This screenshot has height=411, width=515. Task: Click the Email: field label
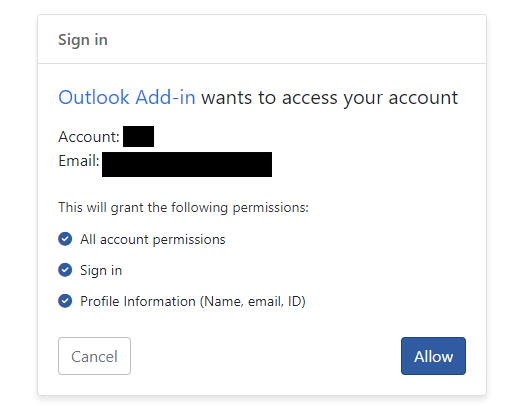click(79, 161)
